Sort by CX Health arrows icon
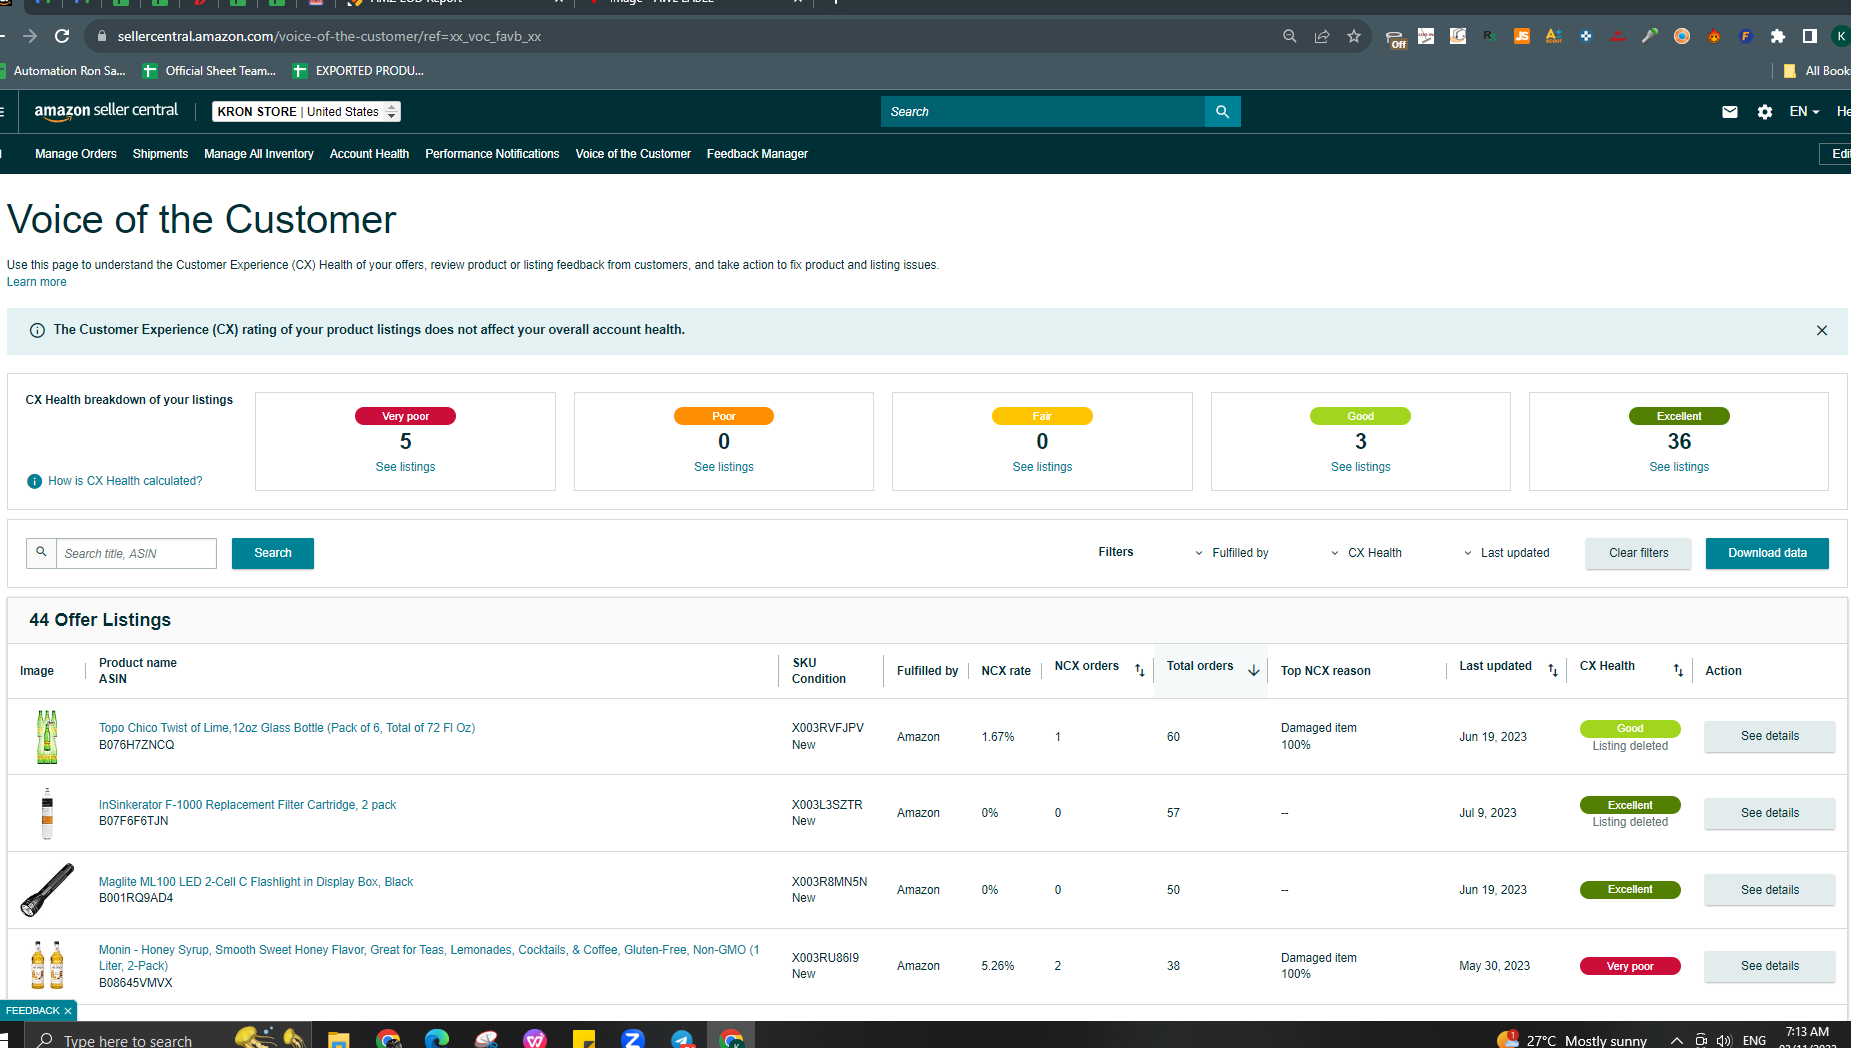1851x1048 pixels. pyautogui.click(x=1678, y=670)
